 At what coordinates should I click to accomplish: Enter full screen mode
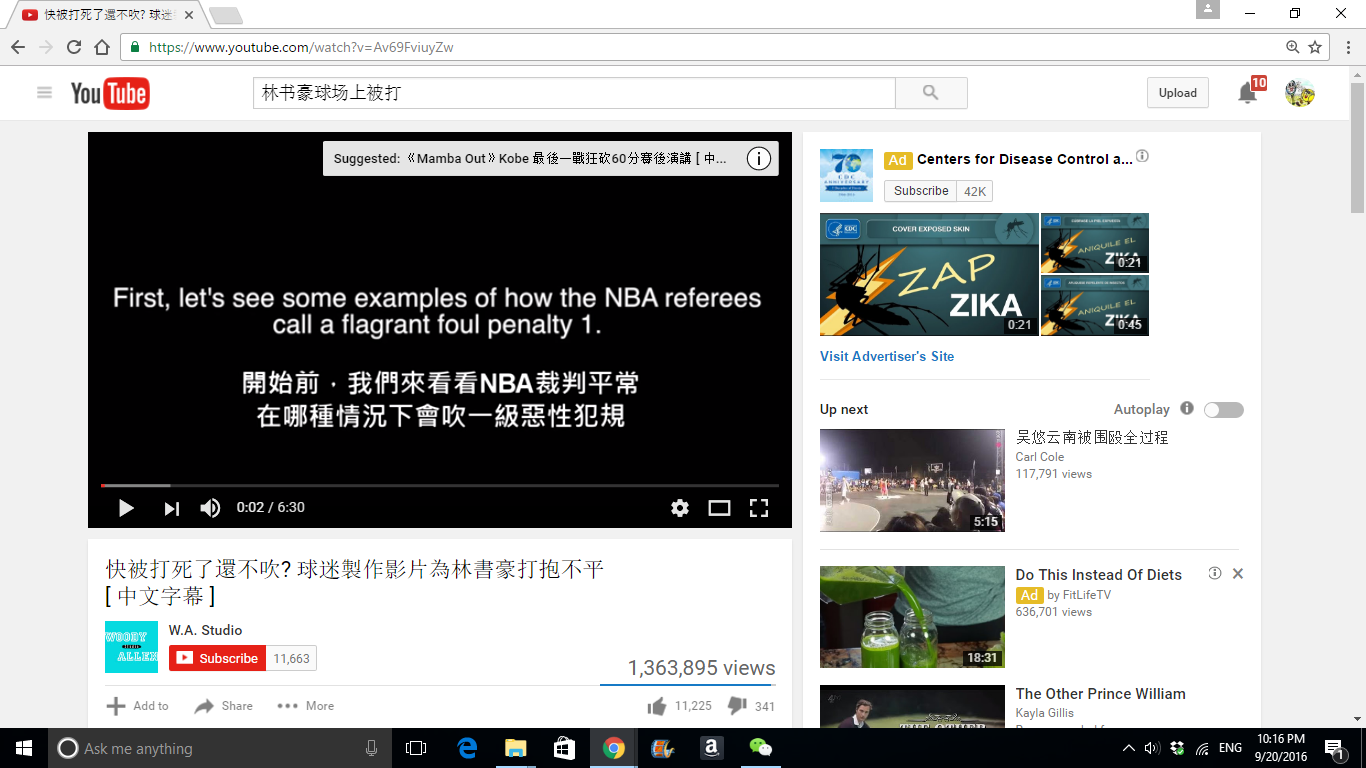click(x=759, y=508)
